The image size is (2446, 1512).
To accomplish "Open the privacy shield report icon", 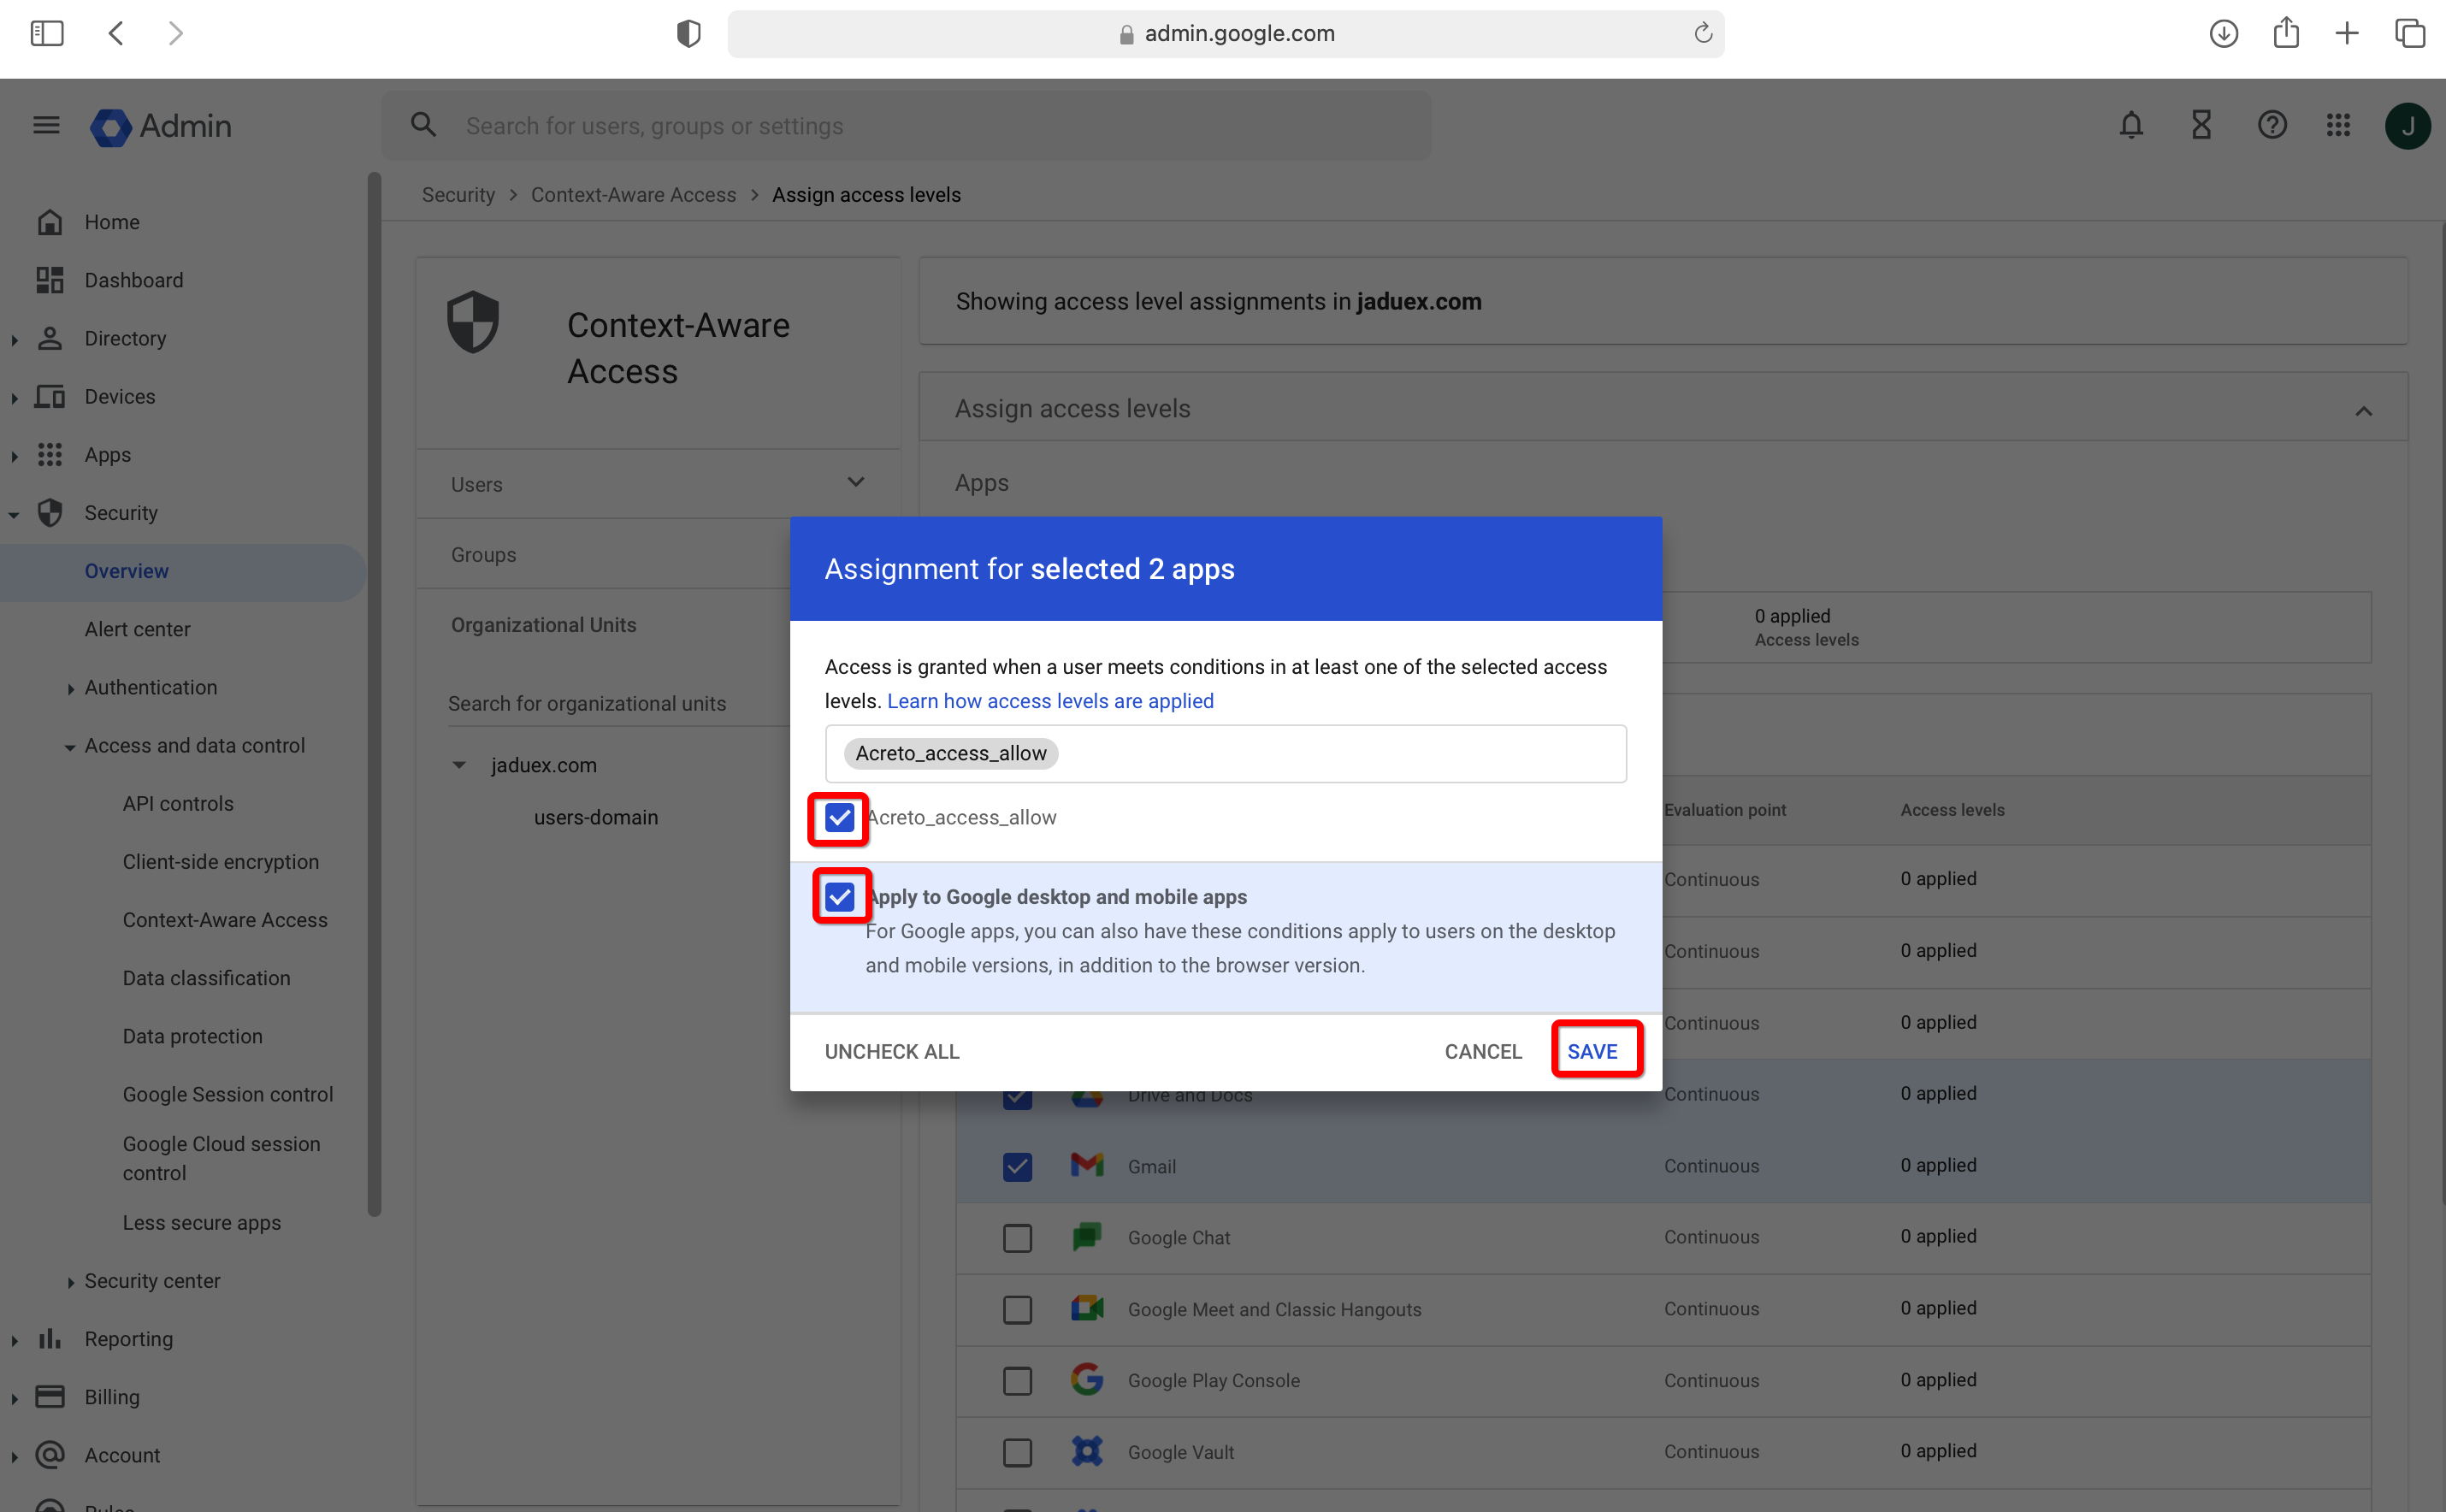I will [688, 33].
